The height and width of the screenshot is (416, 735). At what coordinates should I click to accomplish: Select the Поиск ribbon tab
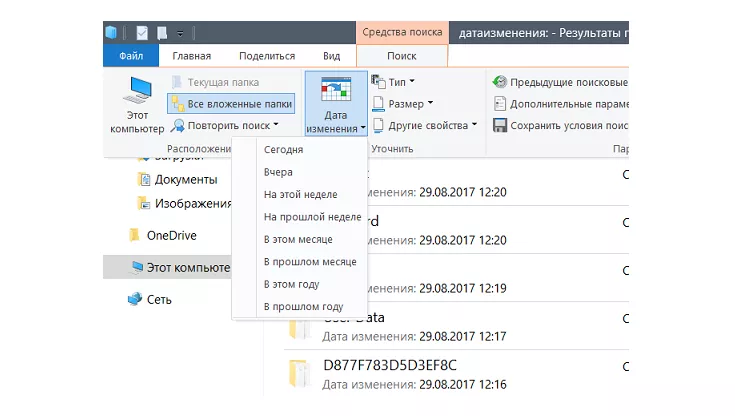402,56
